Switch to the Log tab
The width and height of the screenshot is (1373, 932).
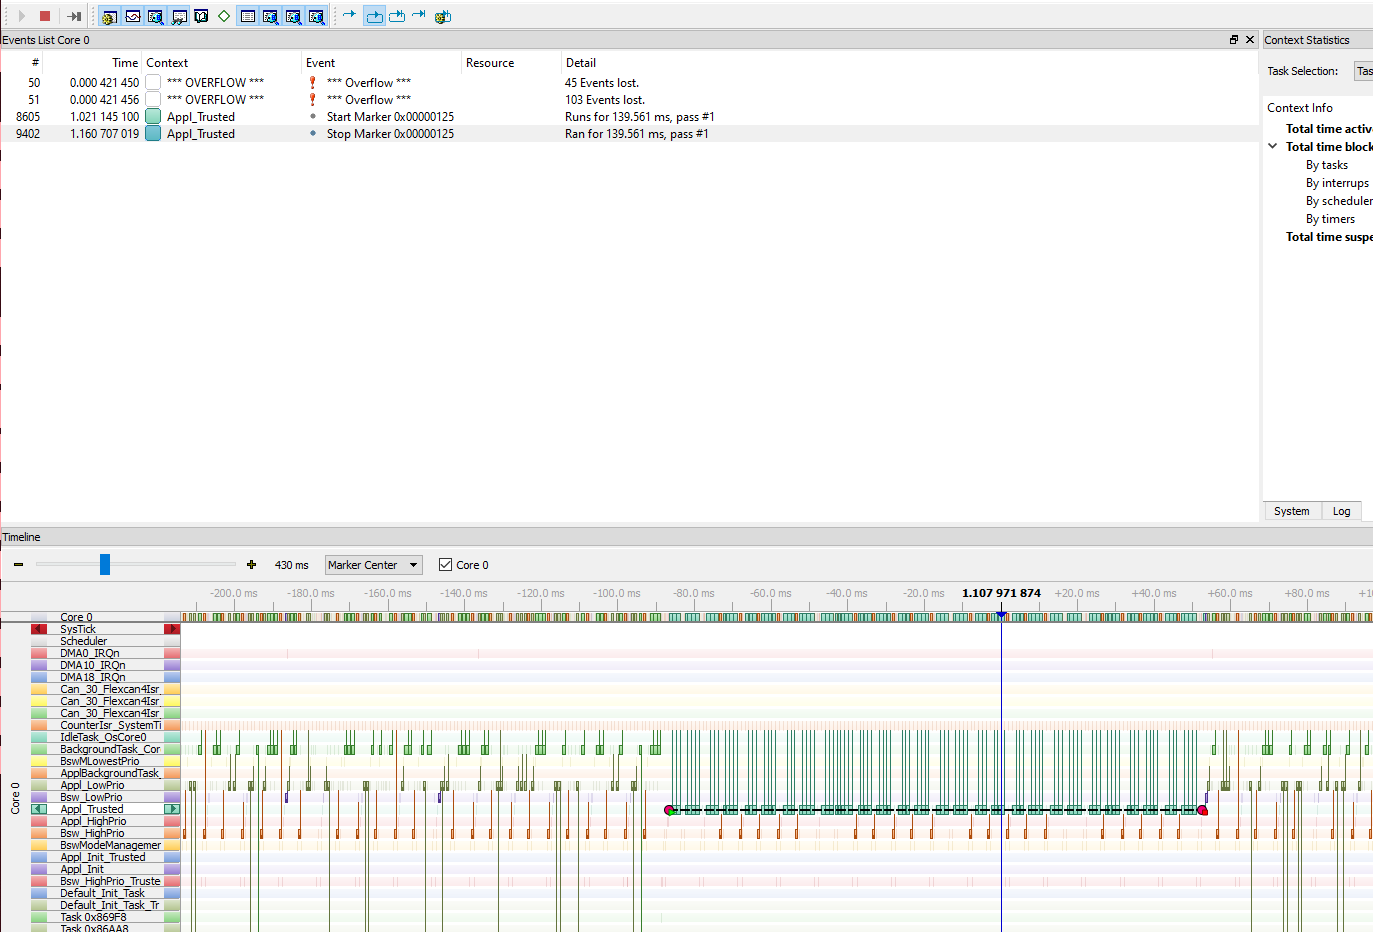coord(1342,511)
